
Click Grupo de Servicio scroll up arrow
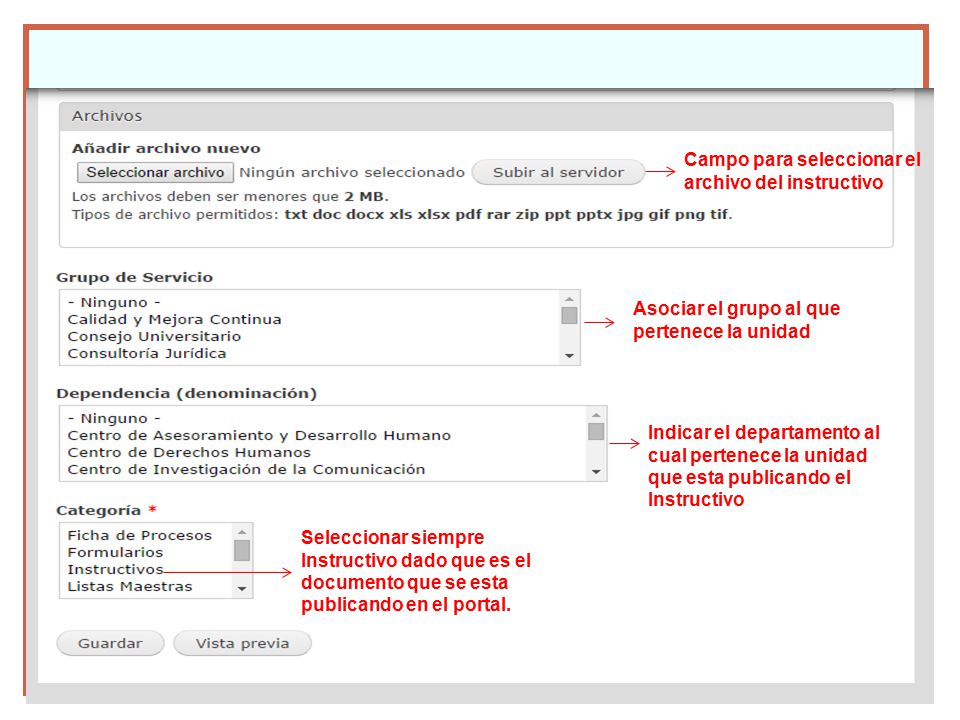click(569, 299)
